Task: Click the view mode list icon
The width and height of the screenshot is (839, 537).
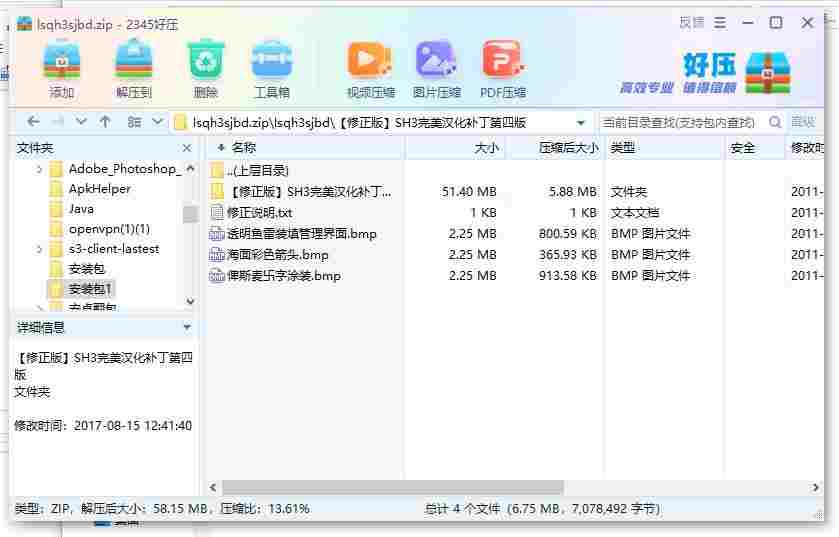Action: 134,122
